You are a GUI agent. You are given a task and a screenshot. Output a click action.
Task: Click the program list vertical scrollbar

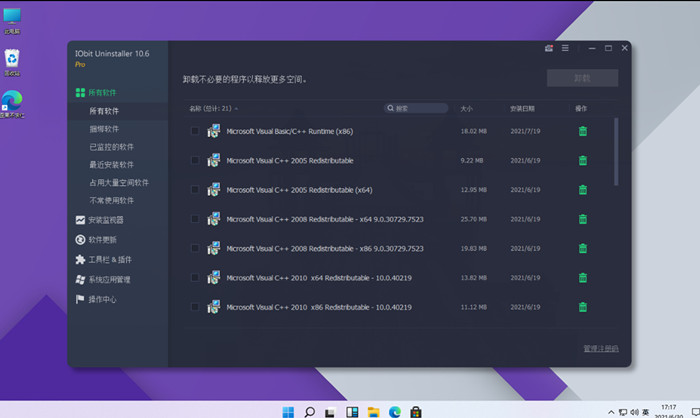pyautogui.click(x=616, y=151)
